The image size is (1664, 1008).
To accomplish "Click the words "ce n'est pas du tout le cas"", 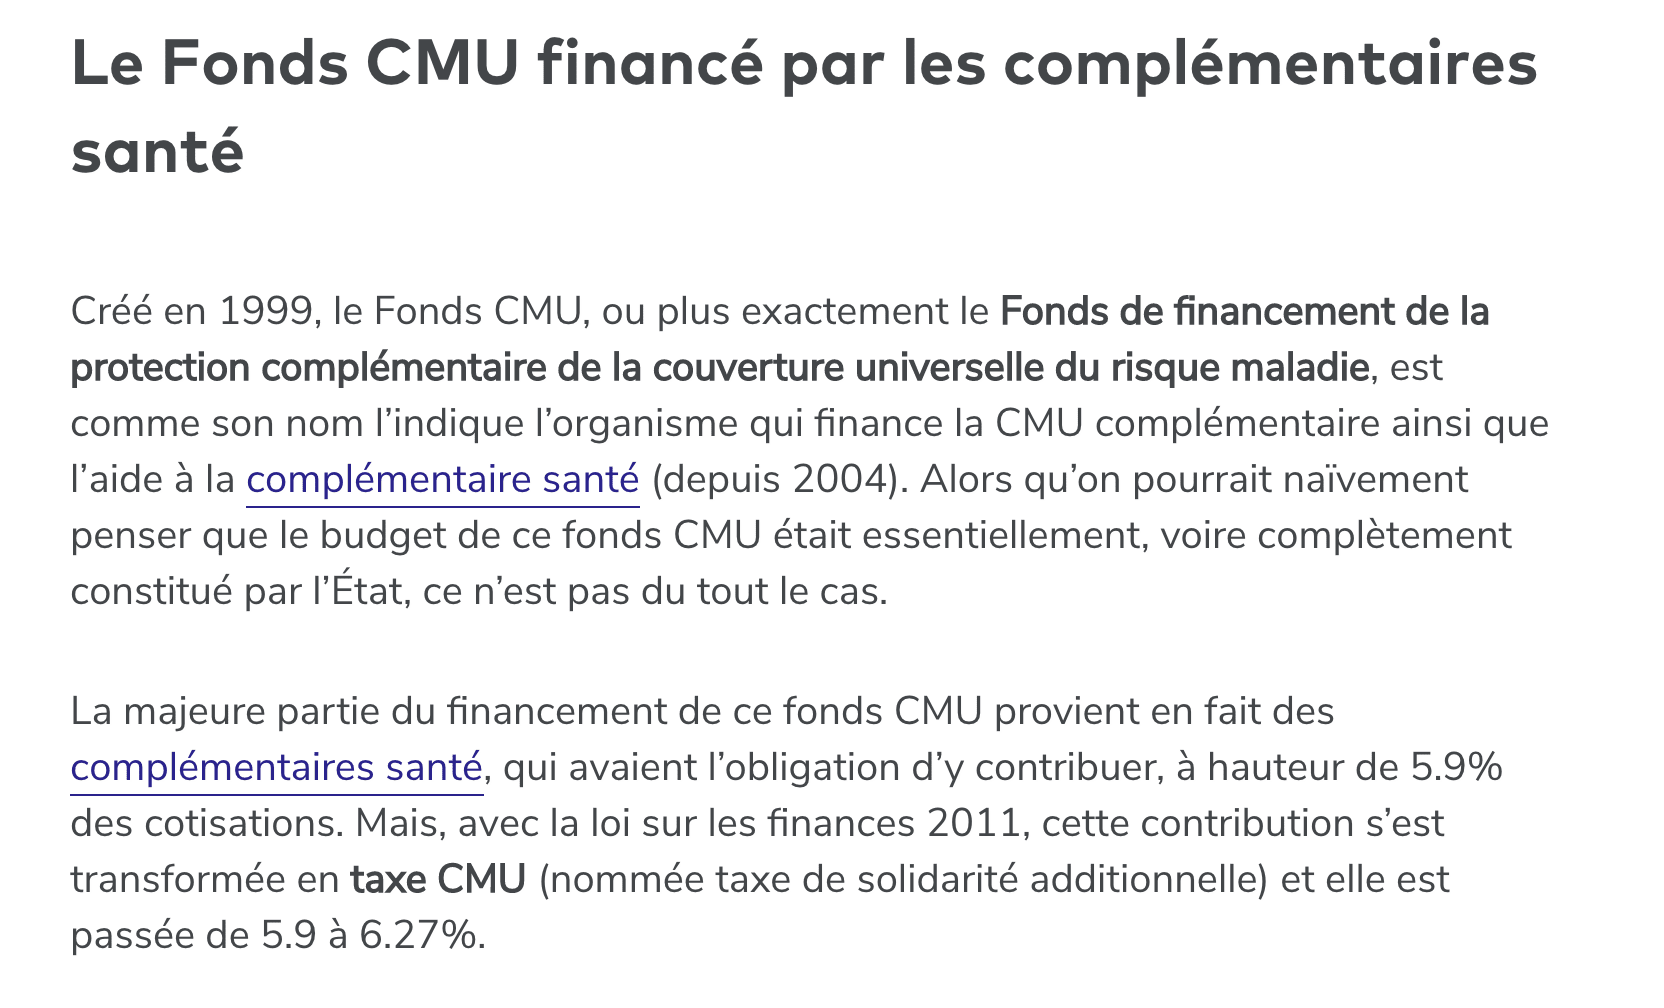I will (x=654, y=592).
